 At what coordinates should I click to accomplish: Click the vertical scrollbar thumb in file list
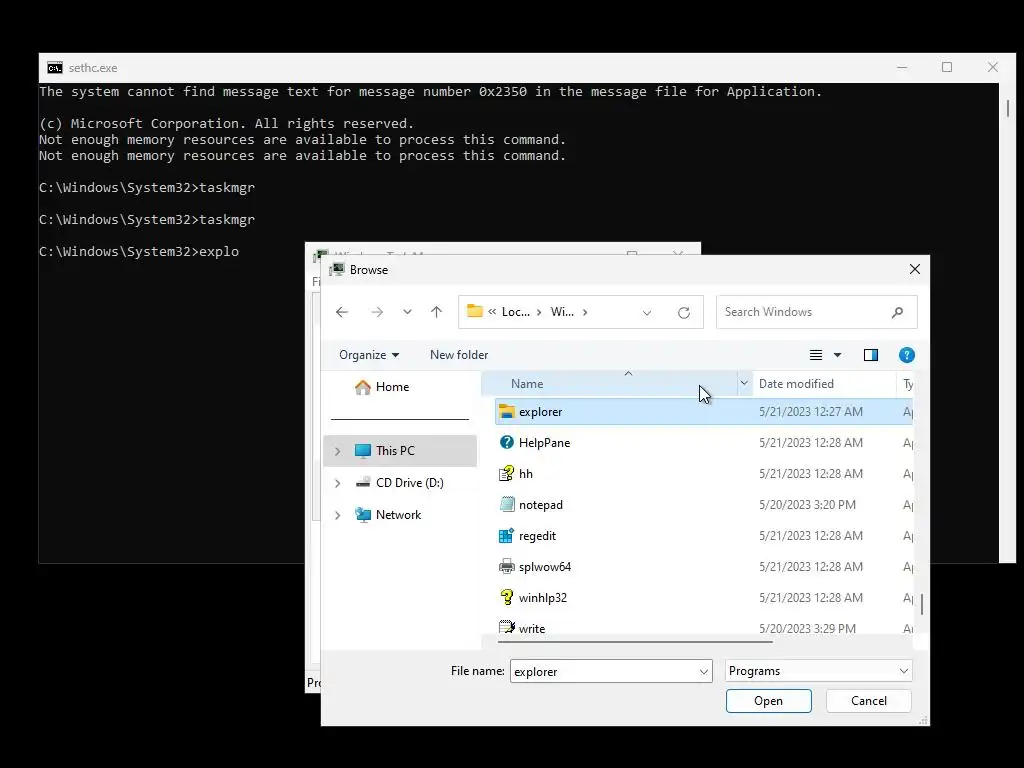tap(921, 604)
